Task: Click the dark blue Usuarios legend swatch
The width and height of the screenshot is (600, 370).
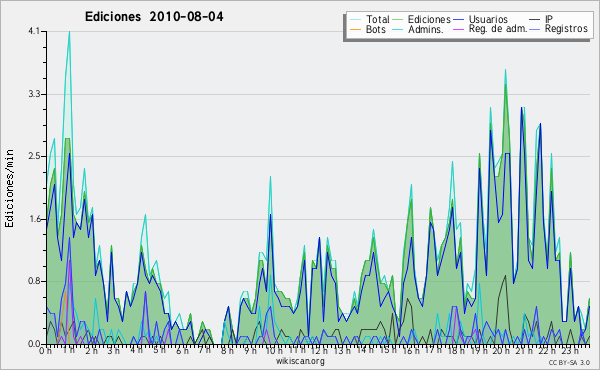Action: pos(458,20)
